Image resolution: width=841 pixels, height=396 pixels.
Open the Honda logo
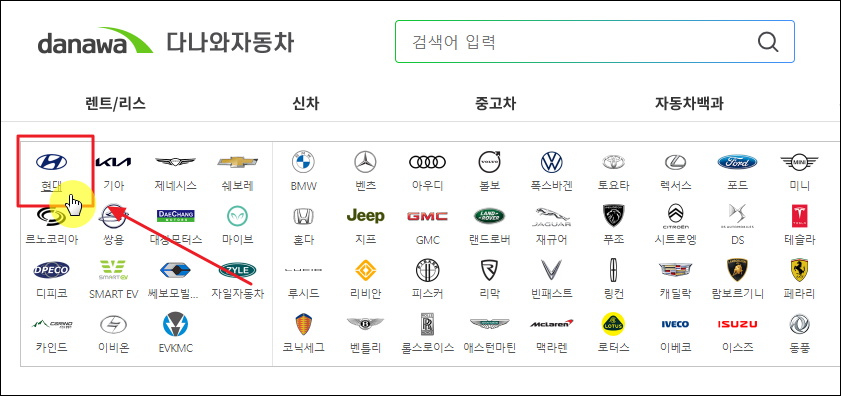tap(304, 216)
